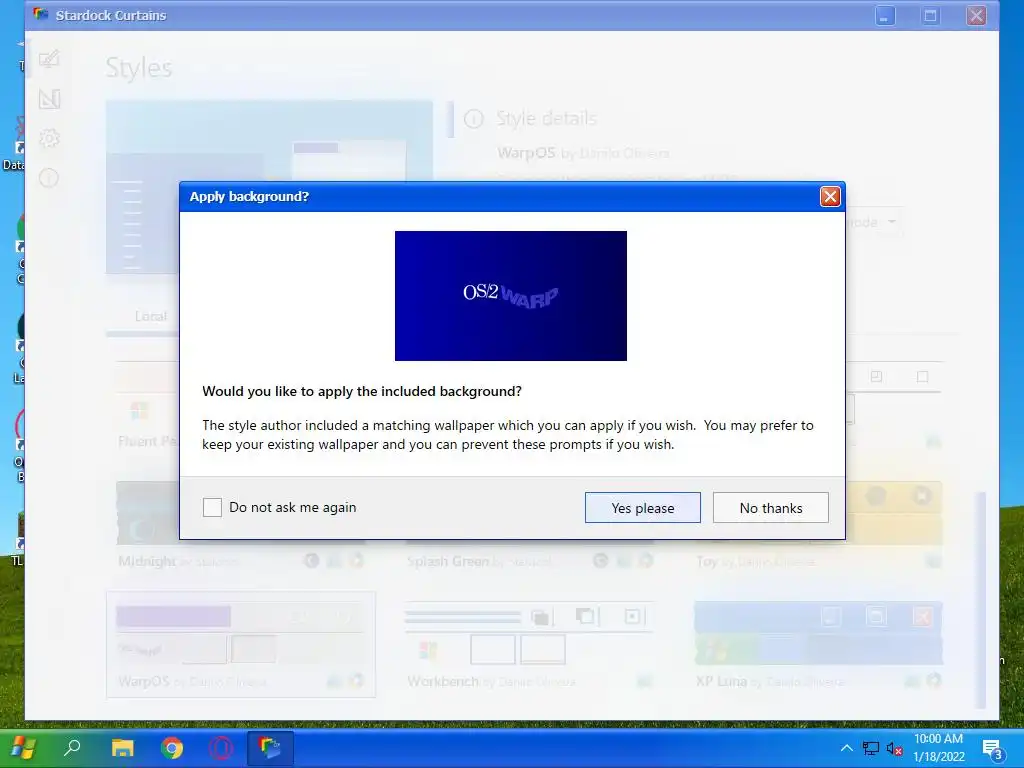Close the Stardock Curtains window
The width and height of the screenshot is (1024, 768).
(x=976, y=16)
